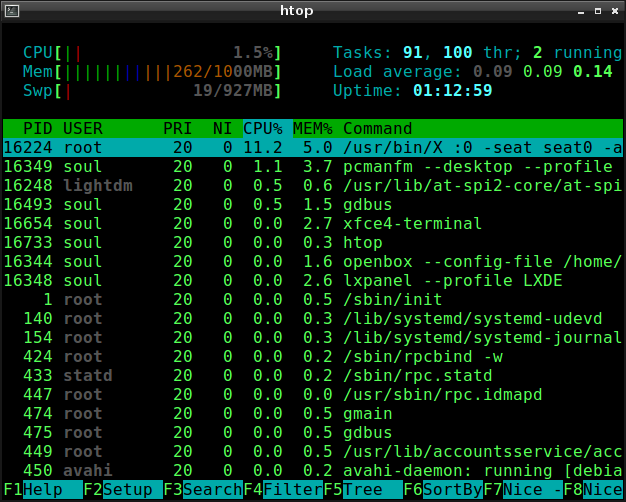The image size is (626, 502).
Task: Select the gdbus process with PID 16493
Action: click(313, 204)
